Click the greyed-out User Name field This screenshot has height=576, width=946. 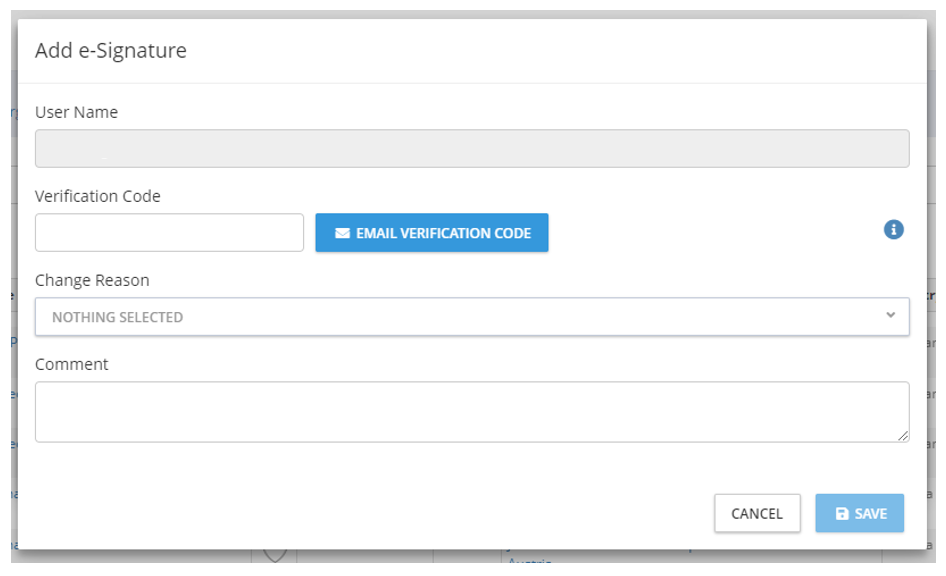pyautogui.click(x=472, y=149)
